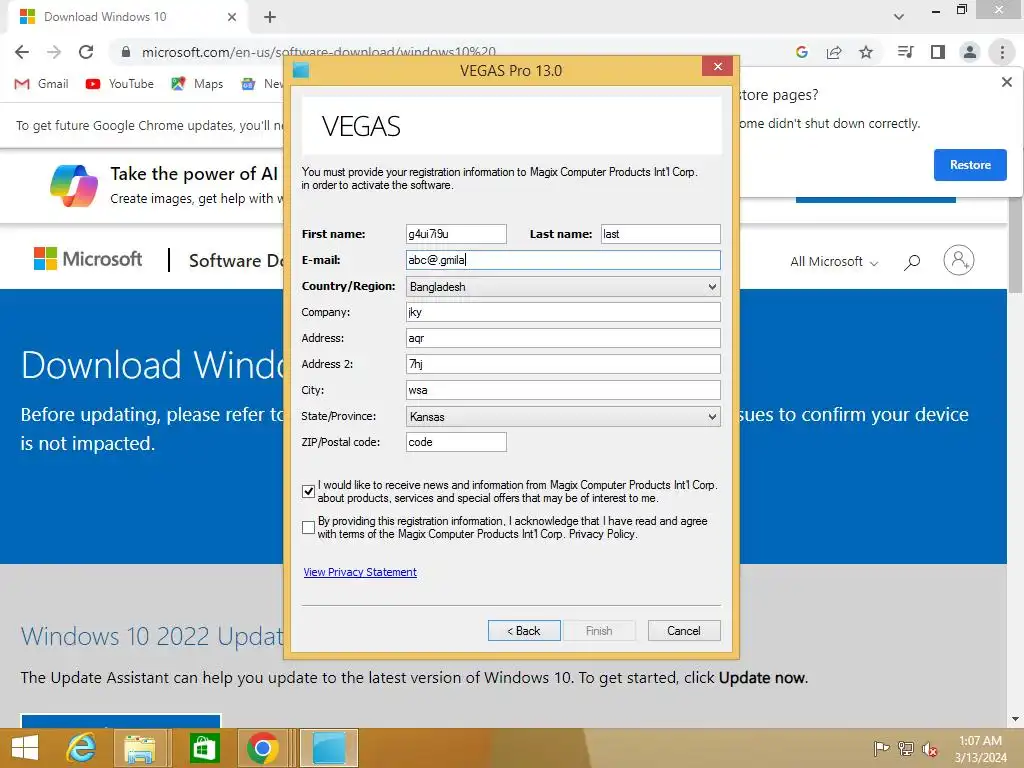The height and width of the screenshot is (768, 1024).
Task: Click the City field
Action: point(563,390)
